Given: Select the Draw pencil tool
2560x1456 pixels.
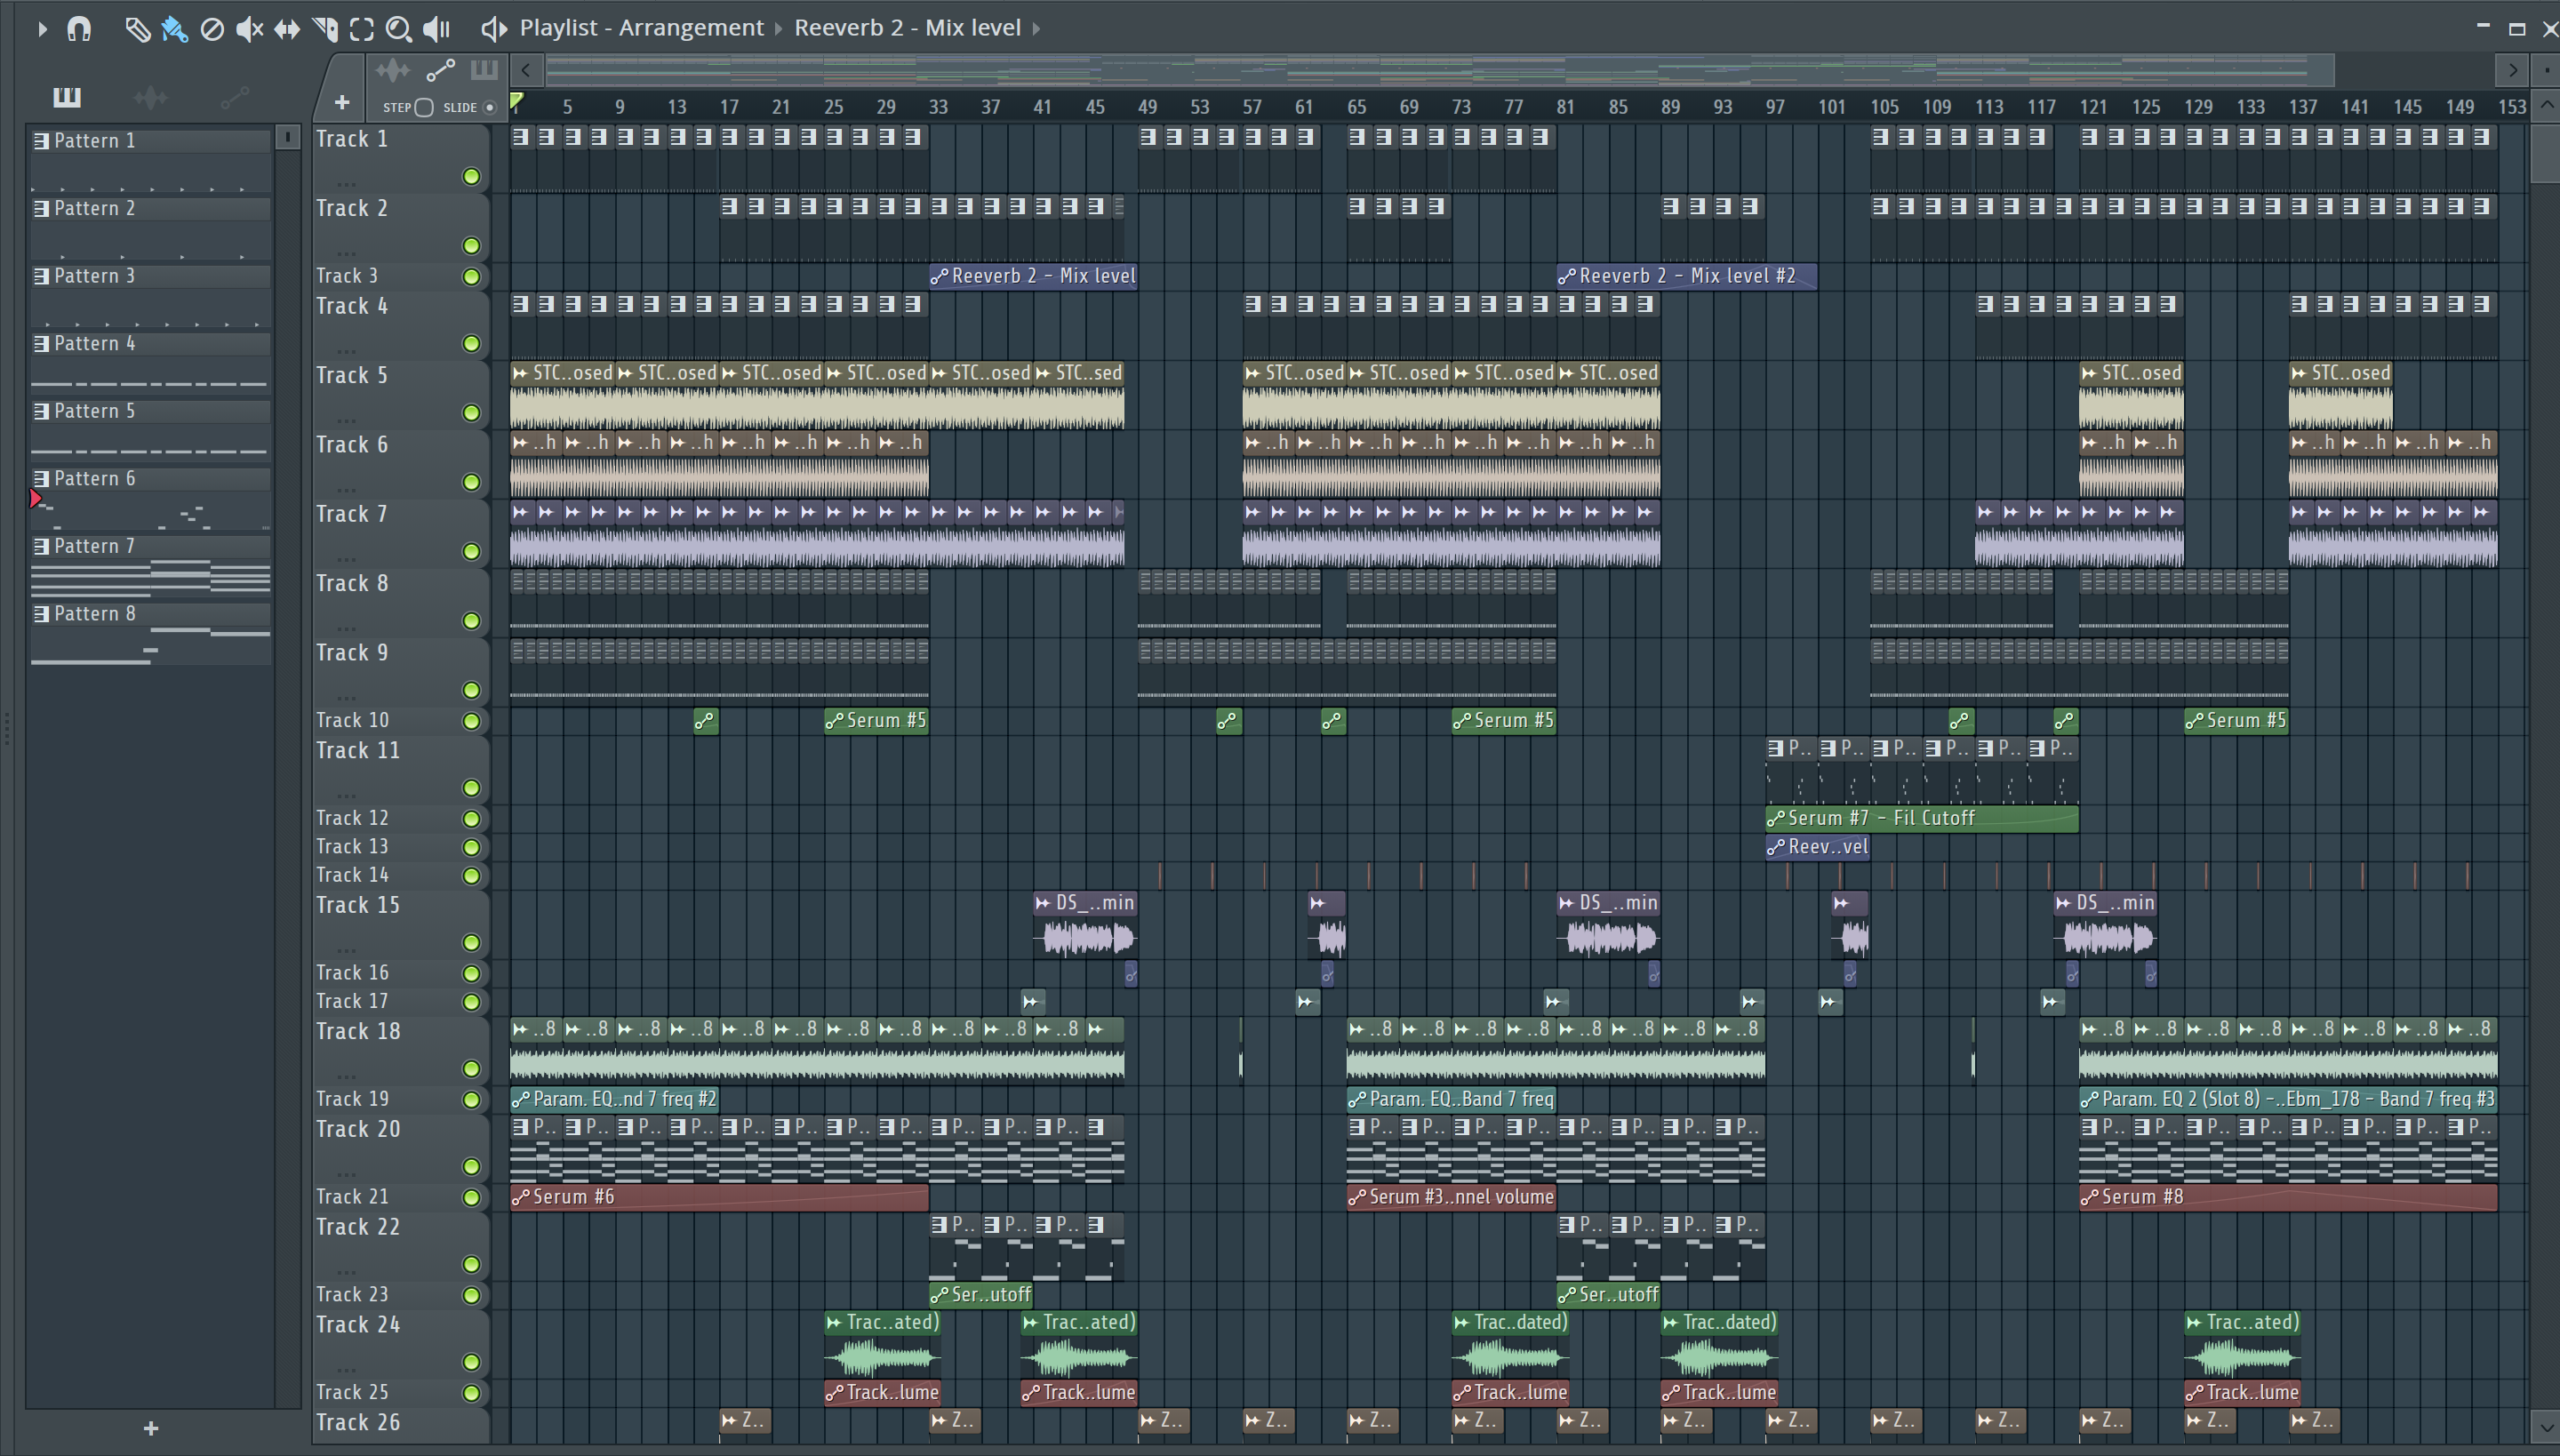Looking at the screenshot, I should pos(137,29).
